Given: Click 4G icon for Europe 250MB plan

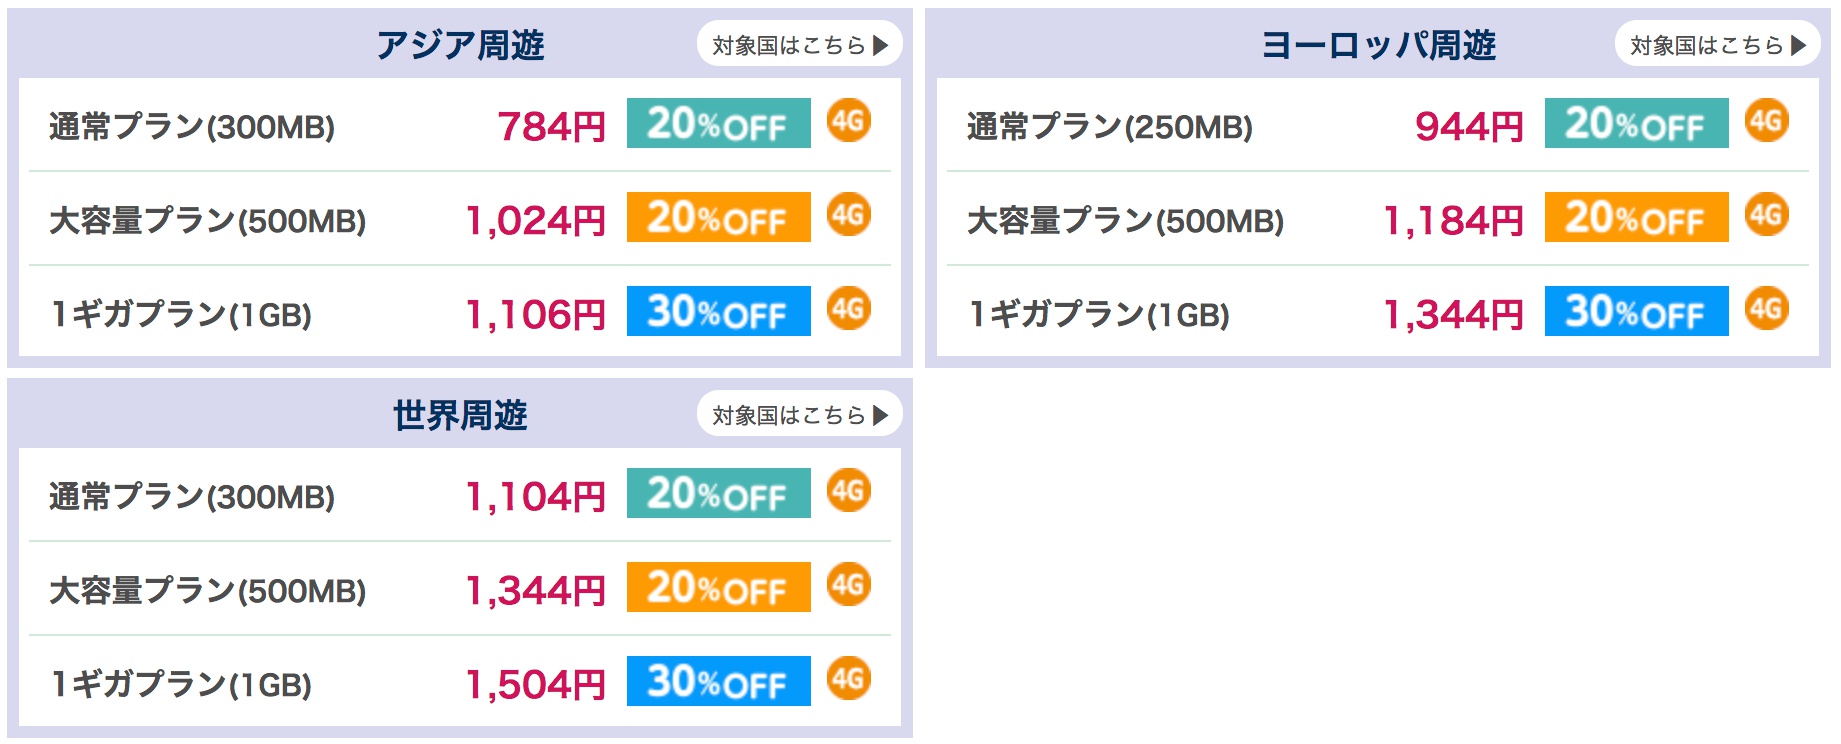Looking at the screenshot, I should [1767, 122].
